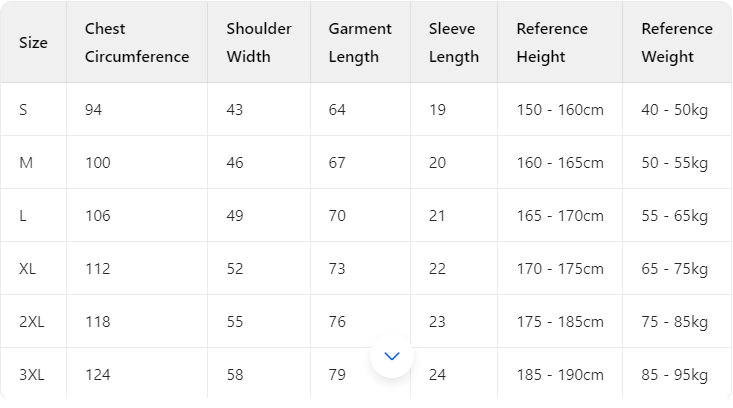Click the 3XL size row label
This screenshot has width=733, height=408.
pos(31,375)
